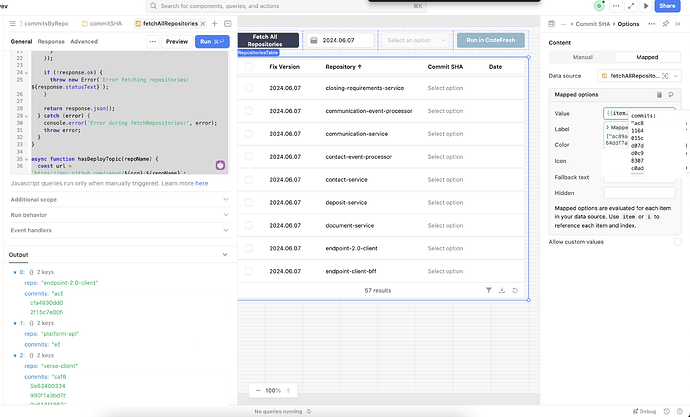Open query more options ellipsis
690x417 pixels.
click(x=153, y=42)
